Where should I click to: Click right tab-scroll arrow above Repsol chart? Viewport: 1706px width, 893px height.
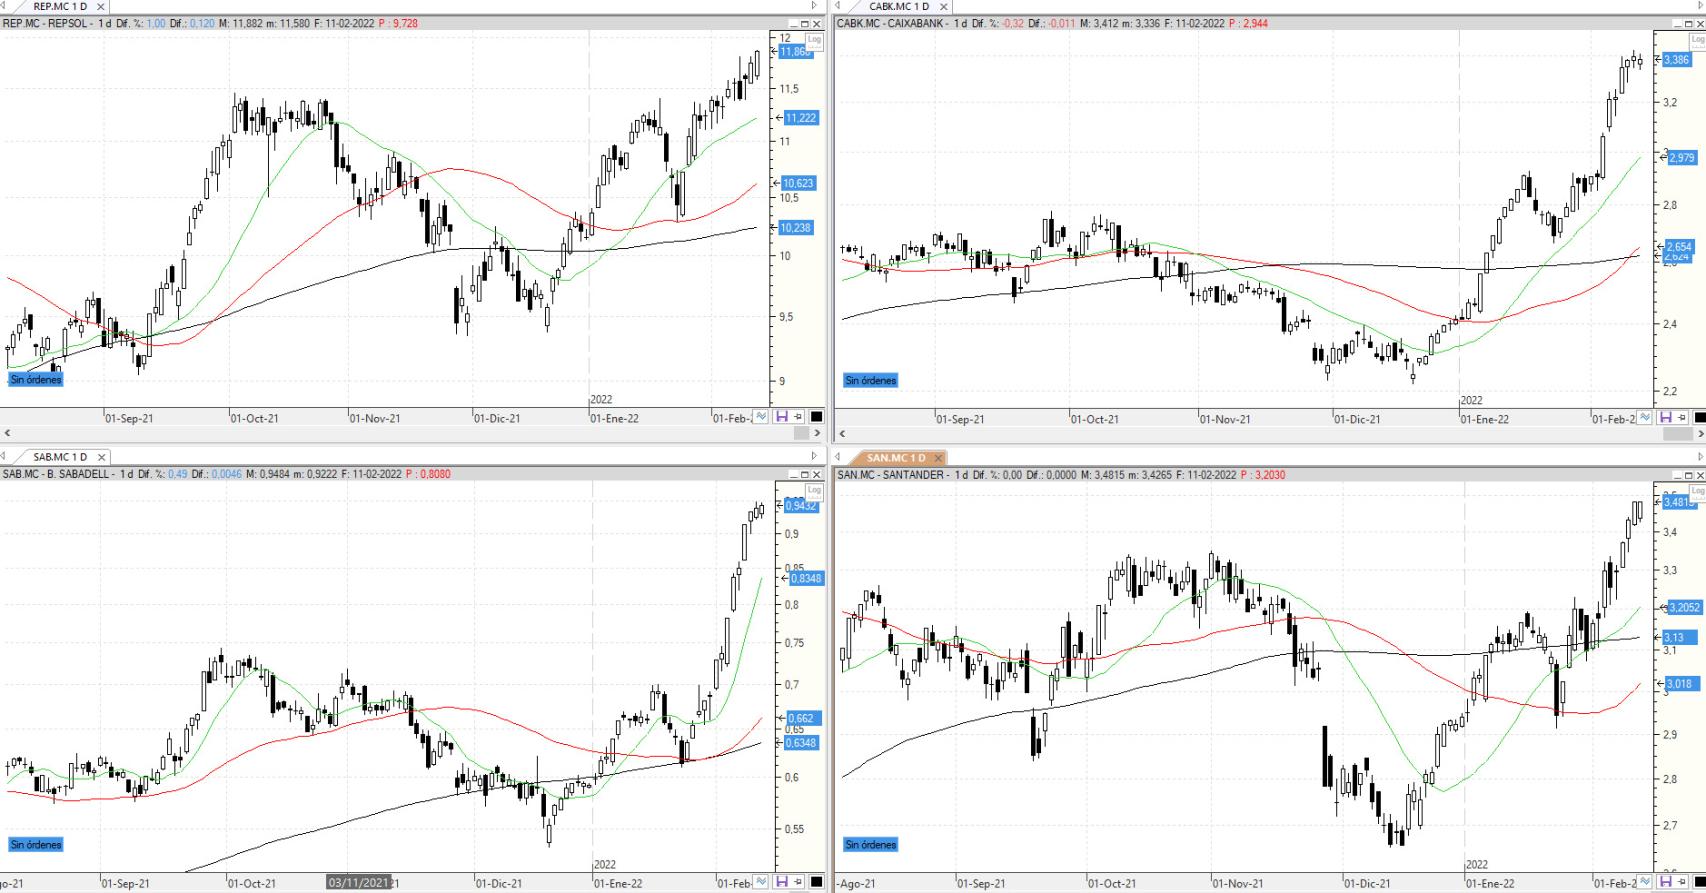pos(814,6)
